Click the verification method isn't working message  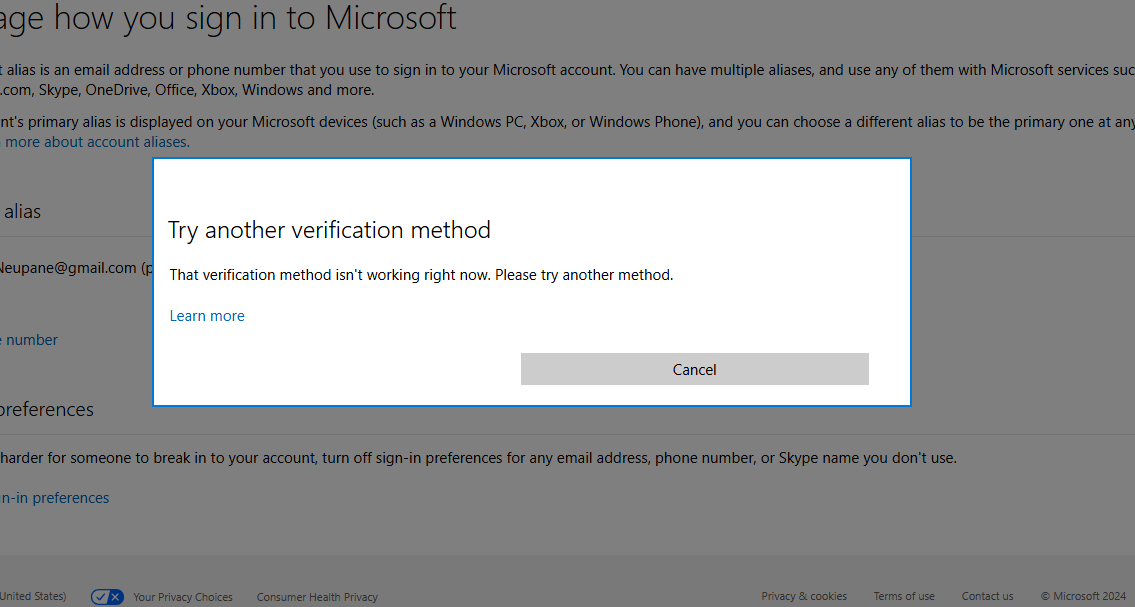tap(421, 275)
